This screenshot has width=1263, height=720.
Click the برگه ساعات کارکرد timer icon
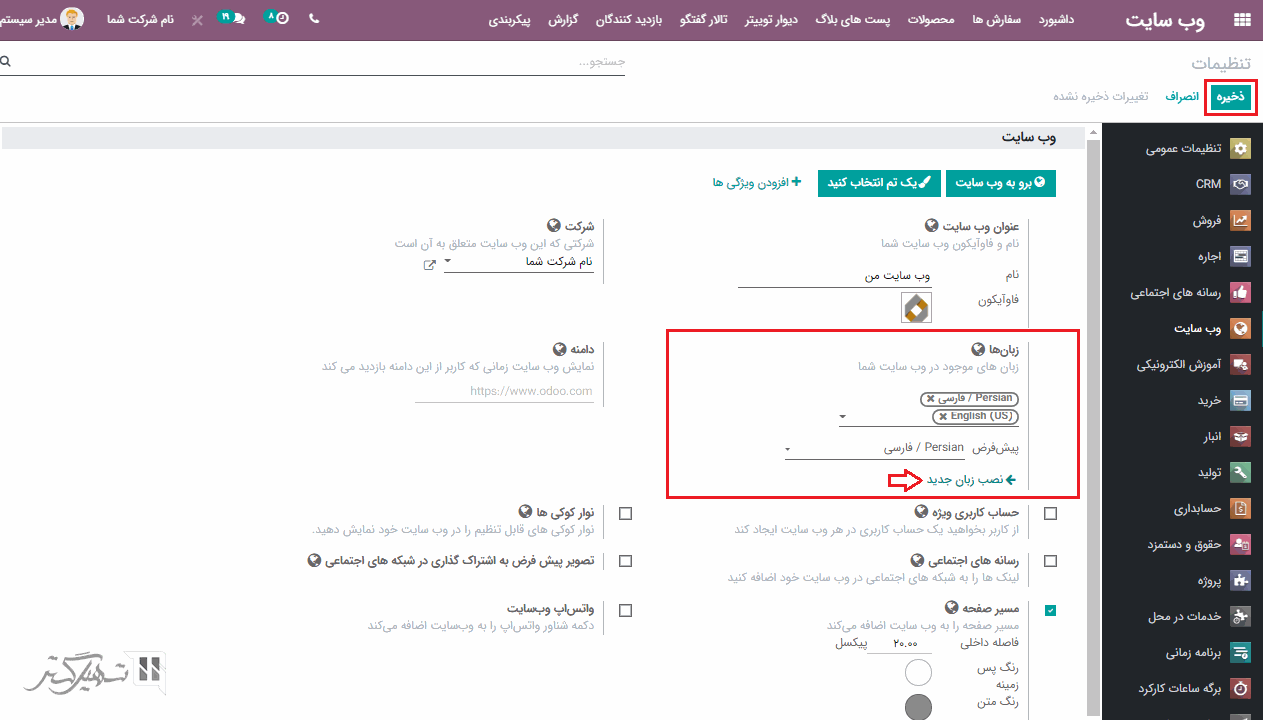click(x=1241, y=689)
